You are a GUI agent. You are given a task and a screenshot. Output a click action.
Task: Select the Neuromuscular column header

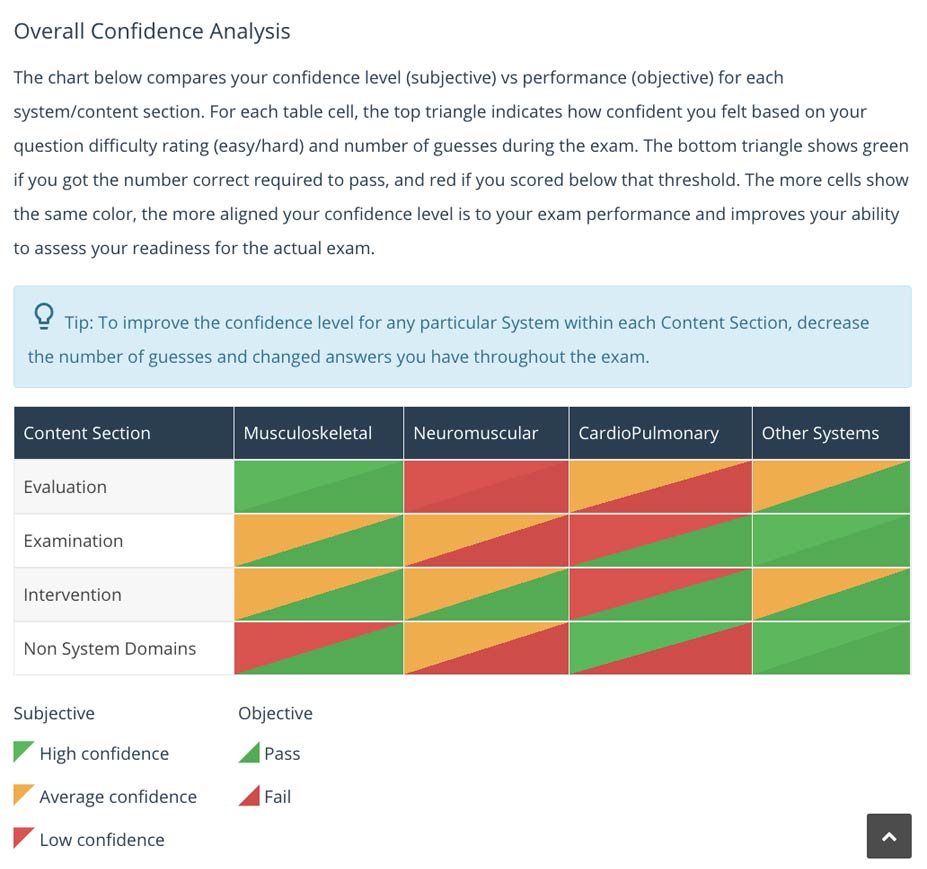486,433
